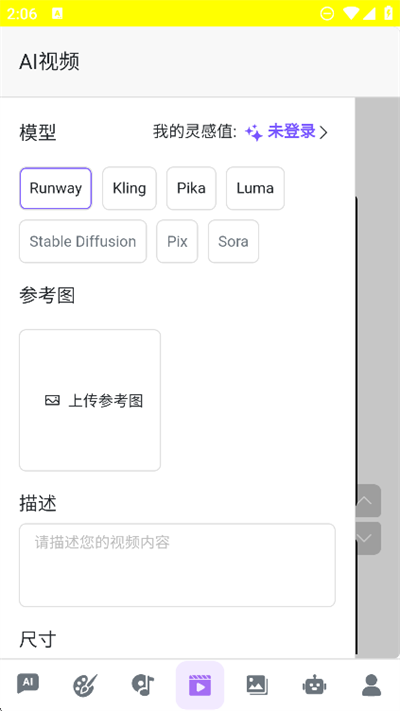Click the sparkle inspiration points icon
400x711 pixels.
(254, 133)
